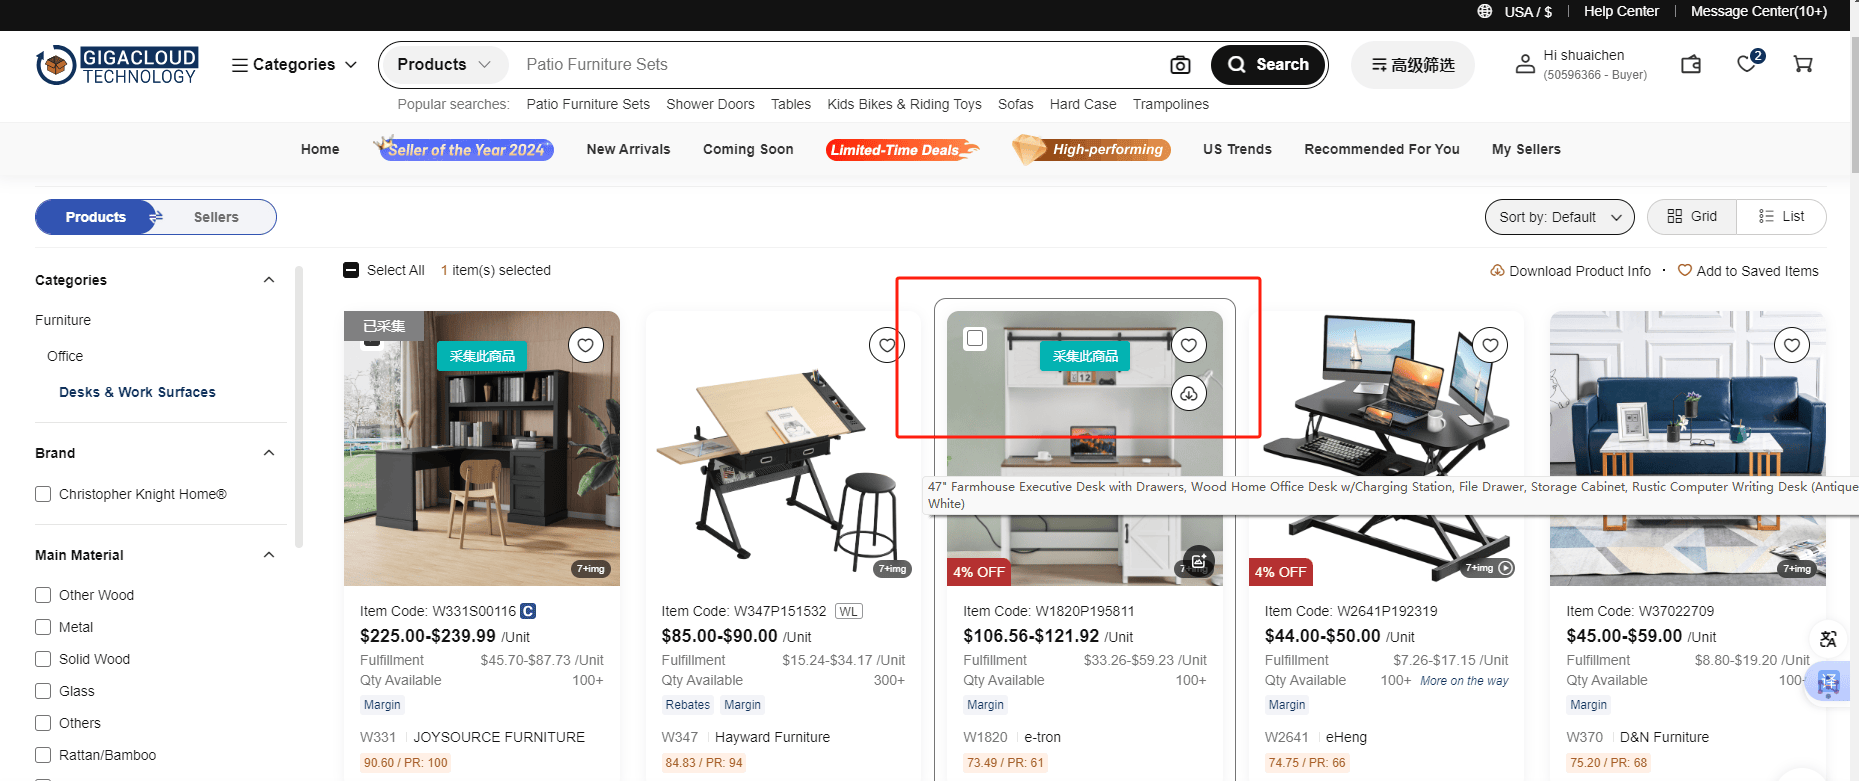1859x781 pixels.
Task: Click Download Product Info
Action: (x=1571, y=271)
